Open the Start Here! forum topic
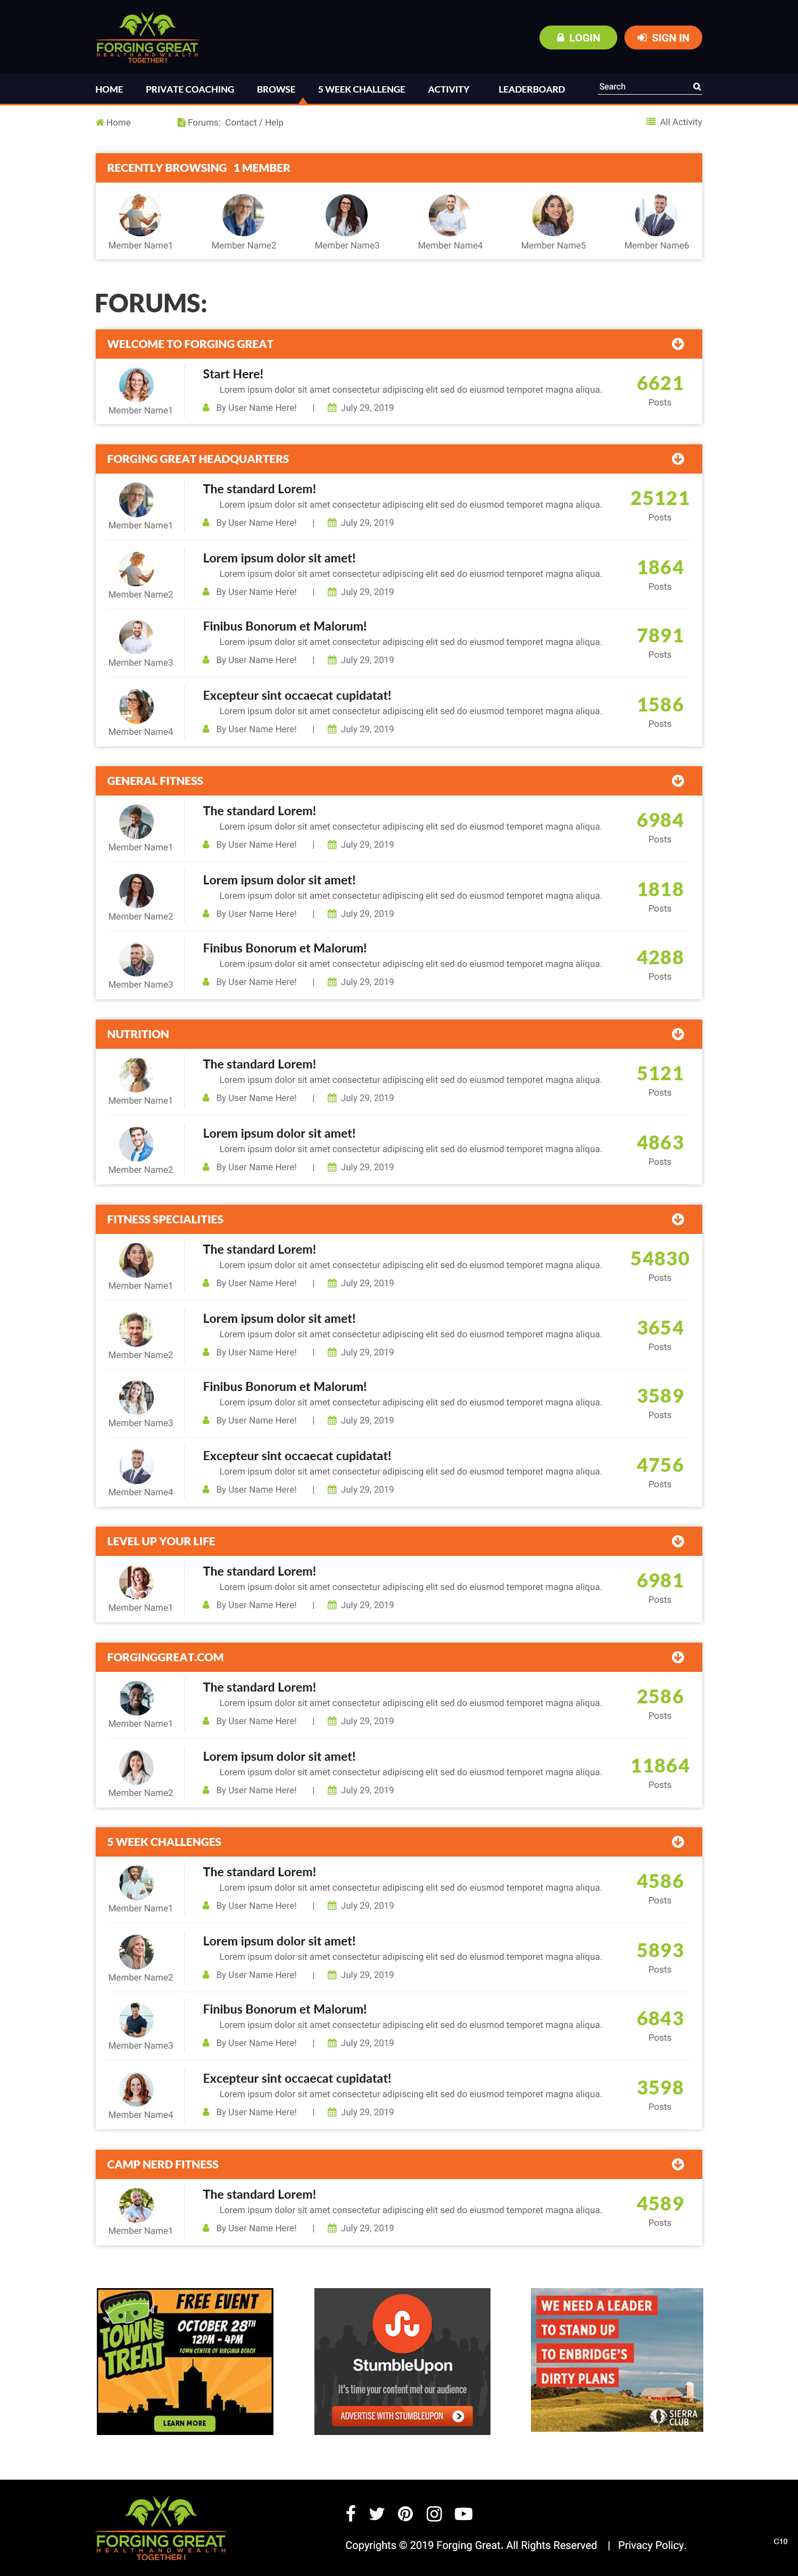798x2576 pixels. tap(233, 374)
